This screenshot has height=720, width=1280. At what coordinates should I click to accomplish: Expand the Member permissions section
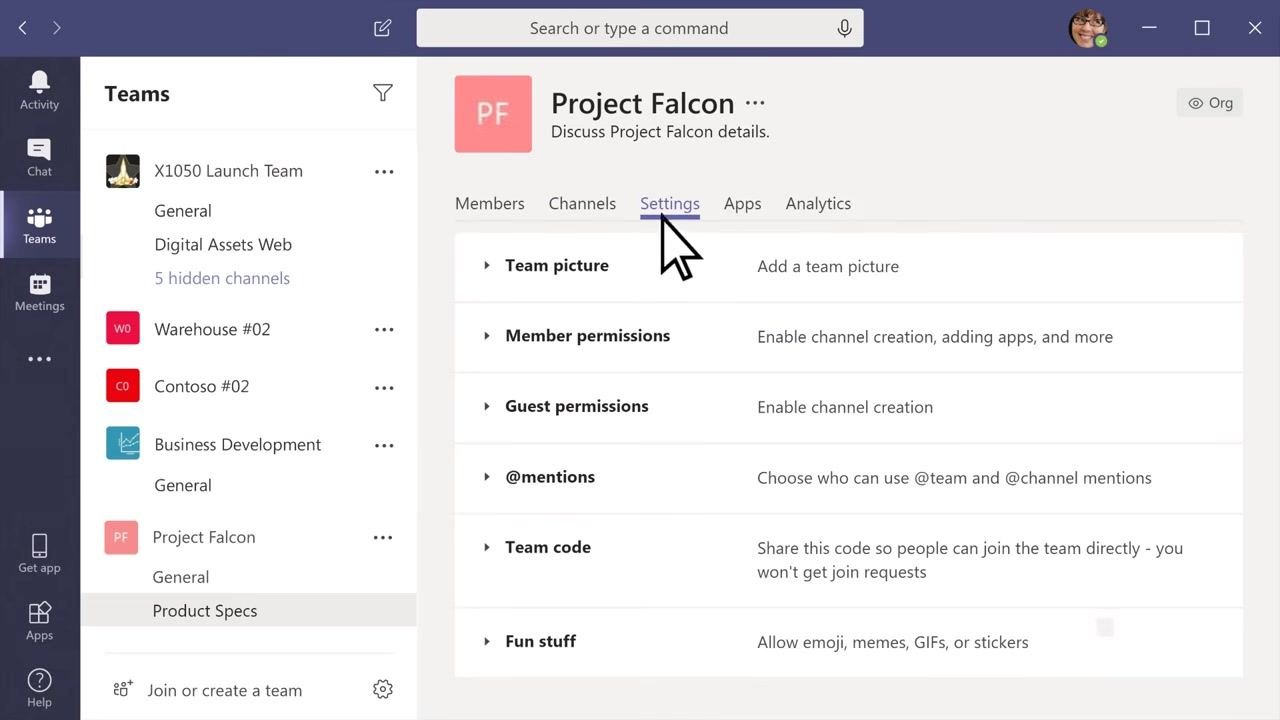pos(487,336)
